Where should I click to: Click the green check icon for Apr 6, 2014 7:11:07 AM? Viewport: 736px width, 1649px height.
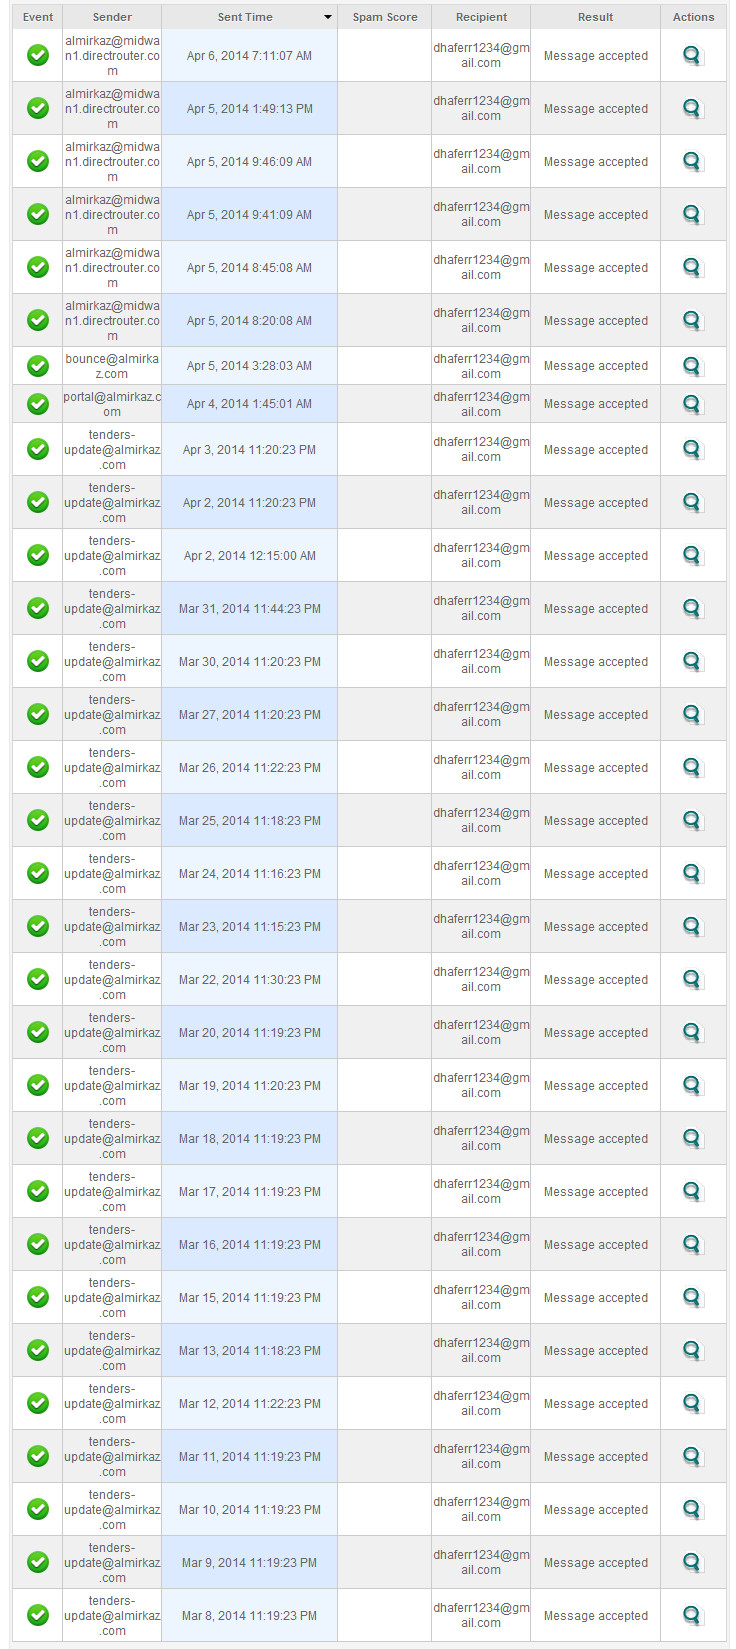pos(38,56)
